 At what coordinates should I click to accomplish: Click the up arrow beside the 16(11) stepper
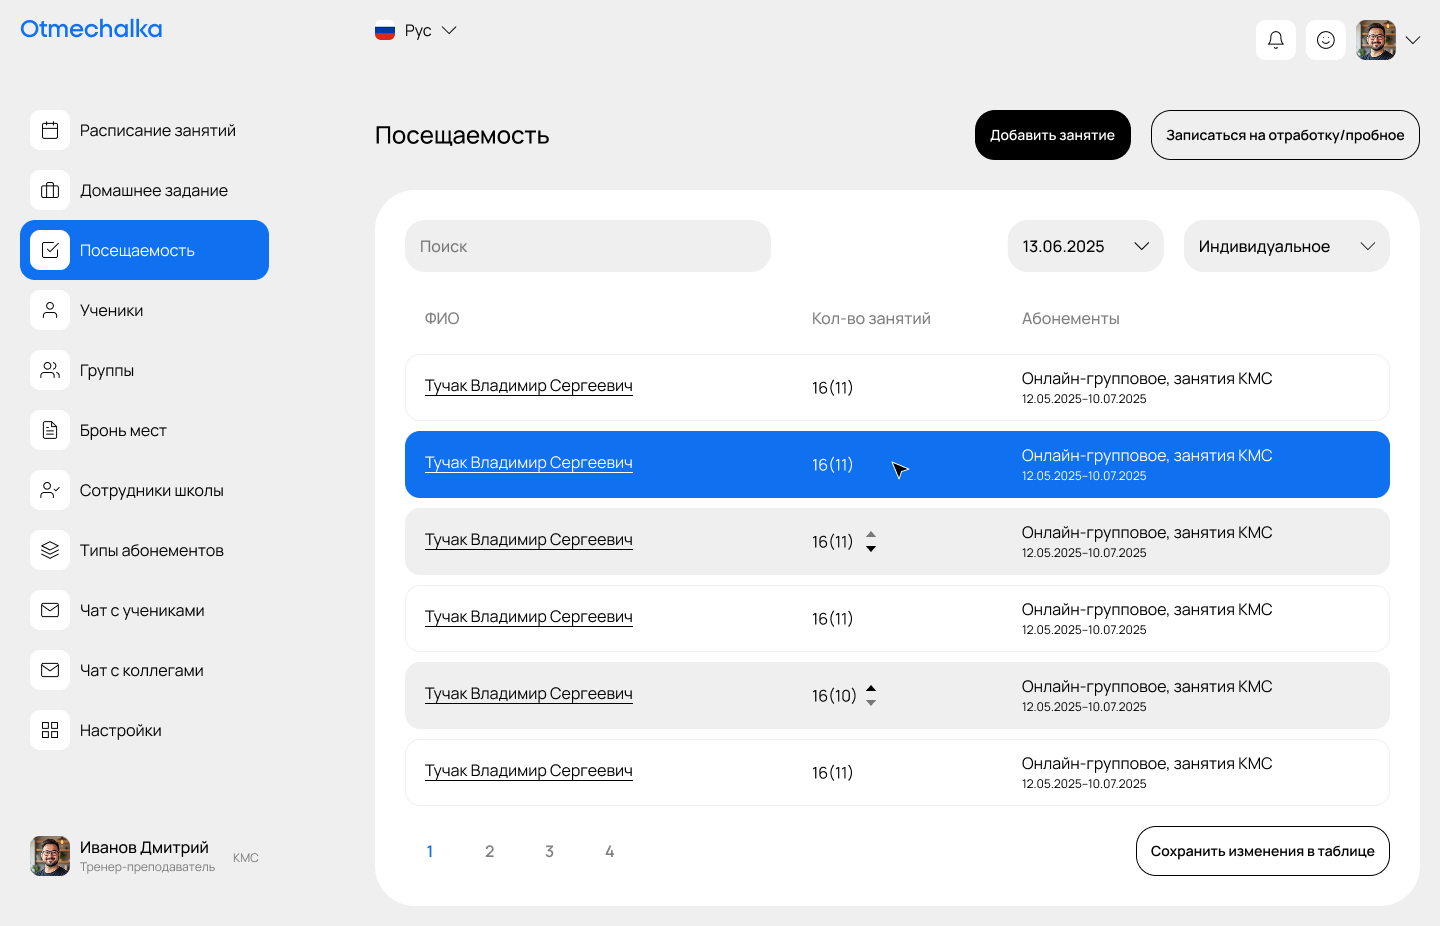pos(871,534)
